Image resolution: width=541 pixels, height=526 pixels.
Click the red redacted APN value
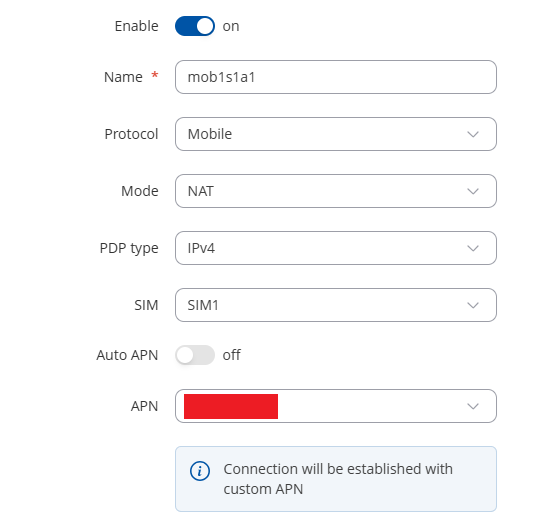coord(231,406)
